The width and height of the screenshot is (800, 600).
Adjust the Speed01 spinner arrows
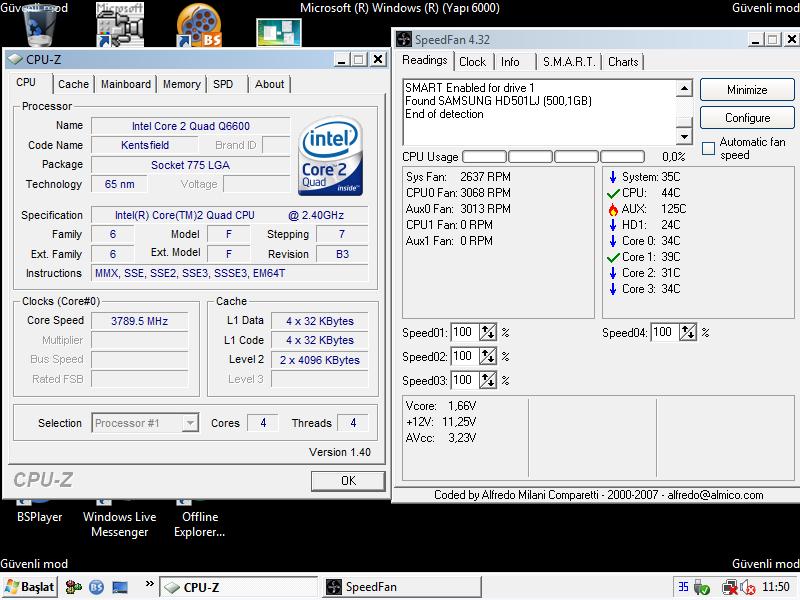(488, 333)
